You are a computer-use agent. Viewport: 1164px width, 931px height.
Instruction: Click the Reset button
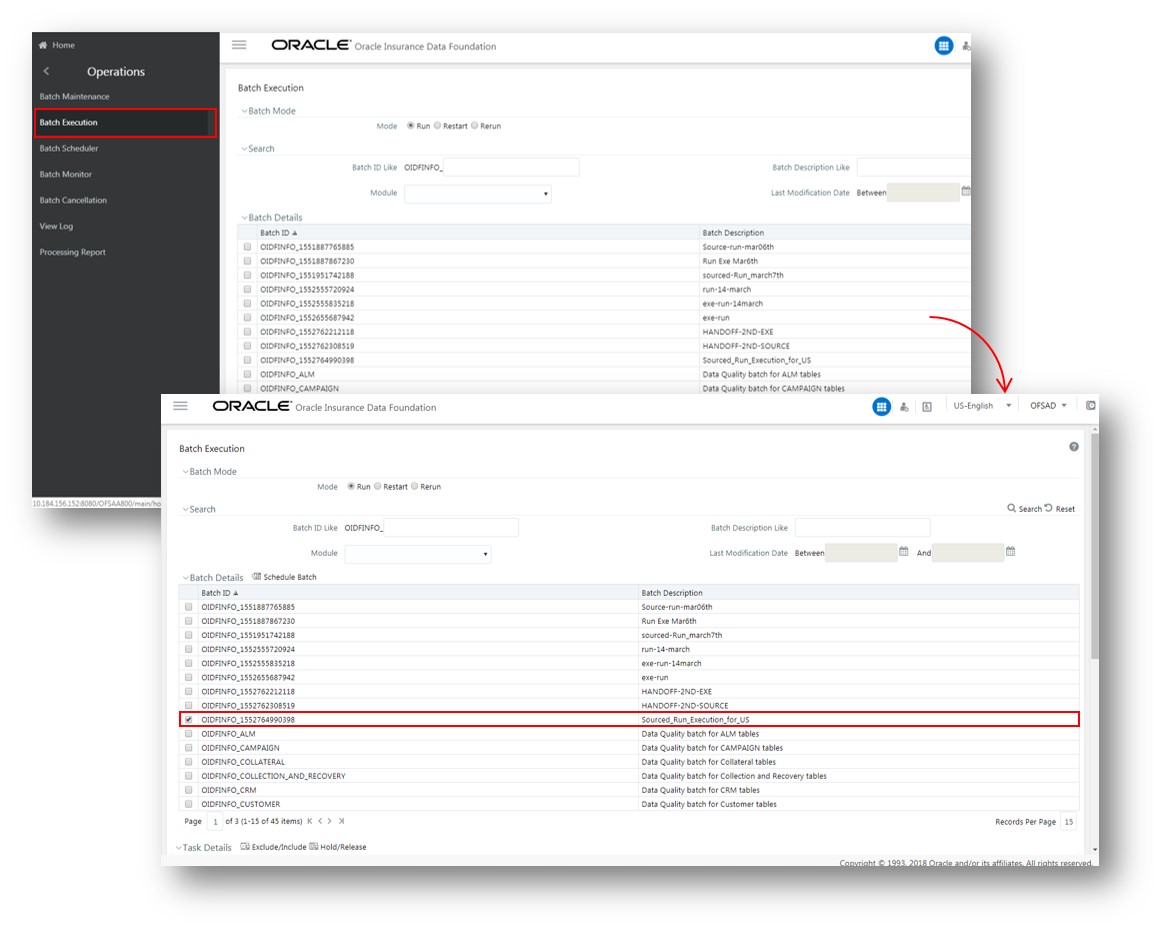pos(1060,509)
